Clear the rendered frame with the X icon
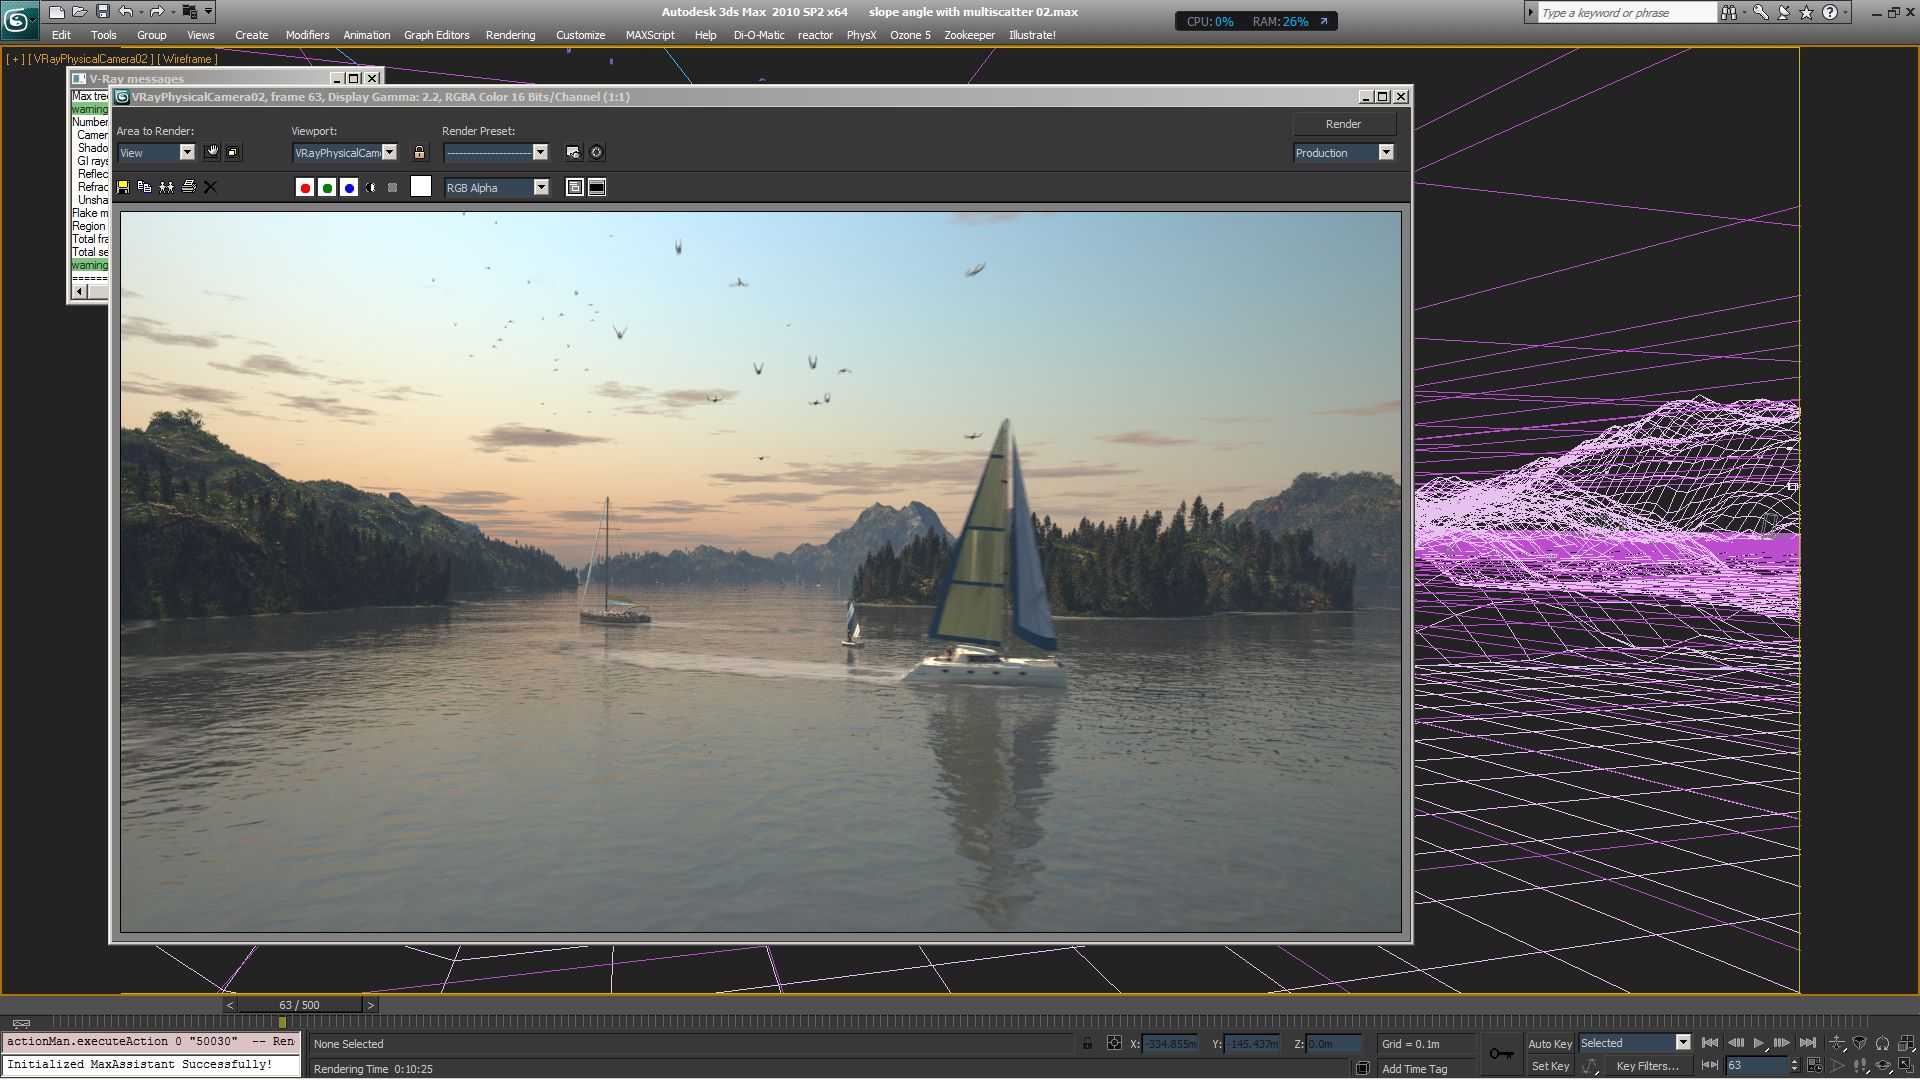Screen dimensions: 1920x1080 pos(210,187)
